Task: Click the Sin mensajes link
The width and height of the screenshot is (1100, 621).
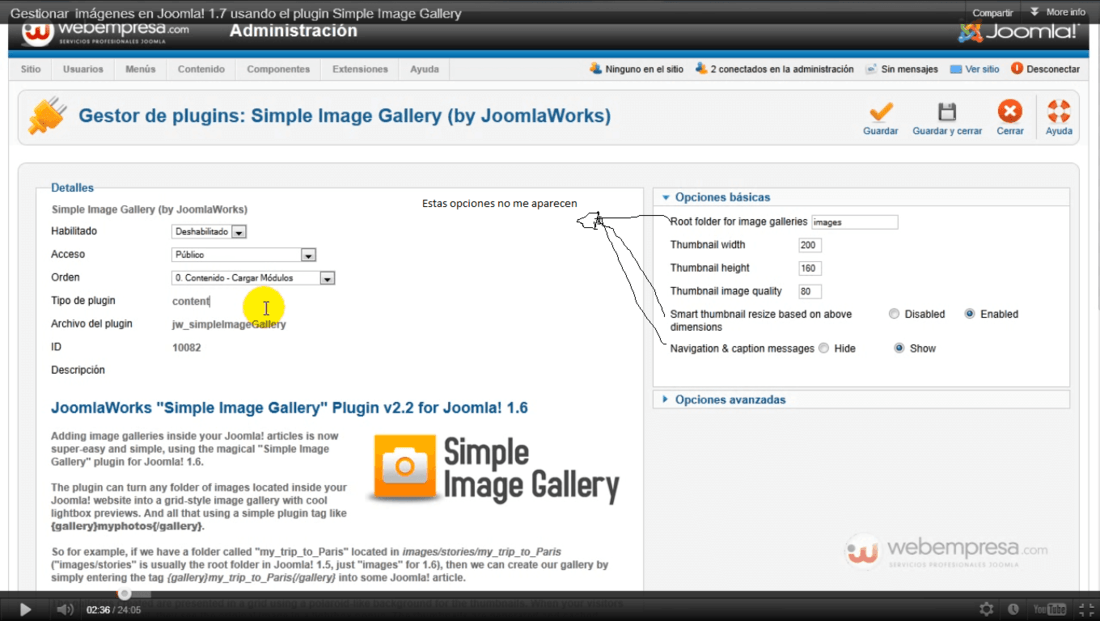Action: [x=909, y=69]
